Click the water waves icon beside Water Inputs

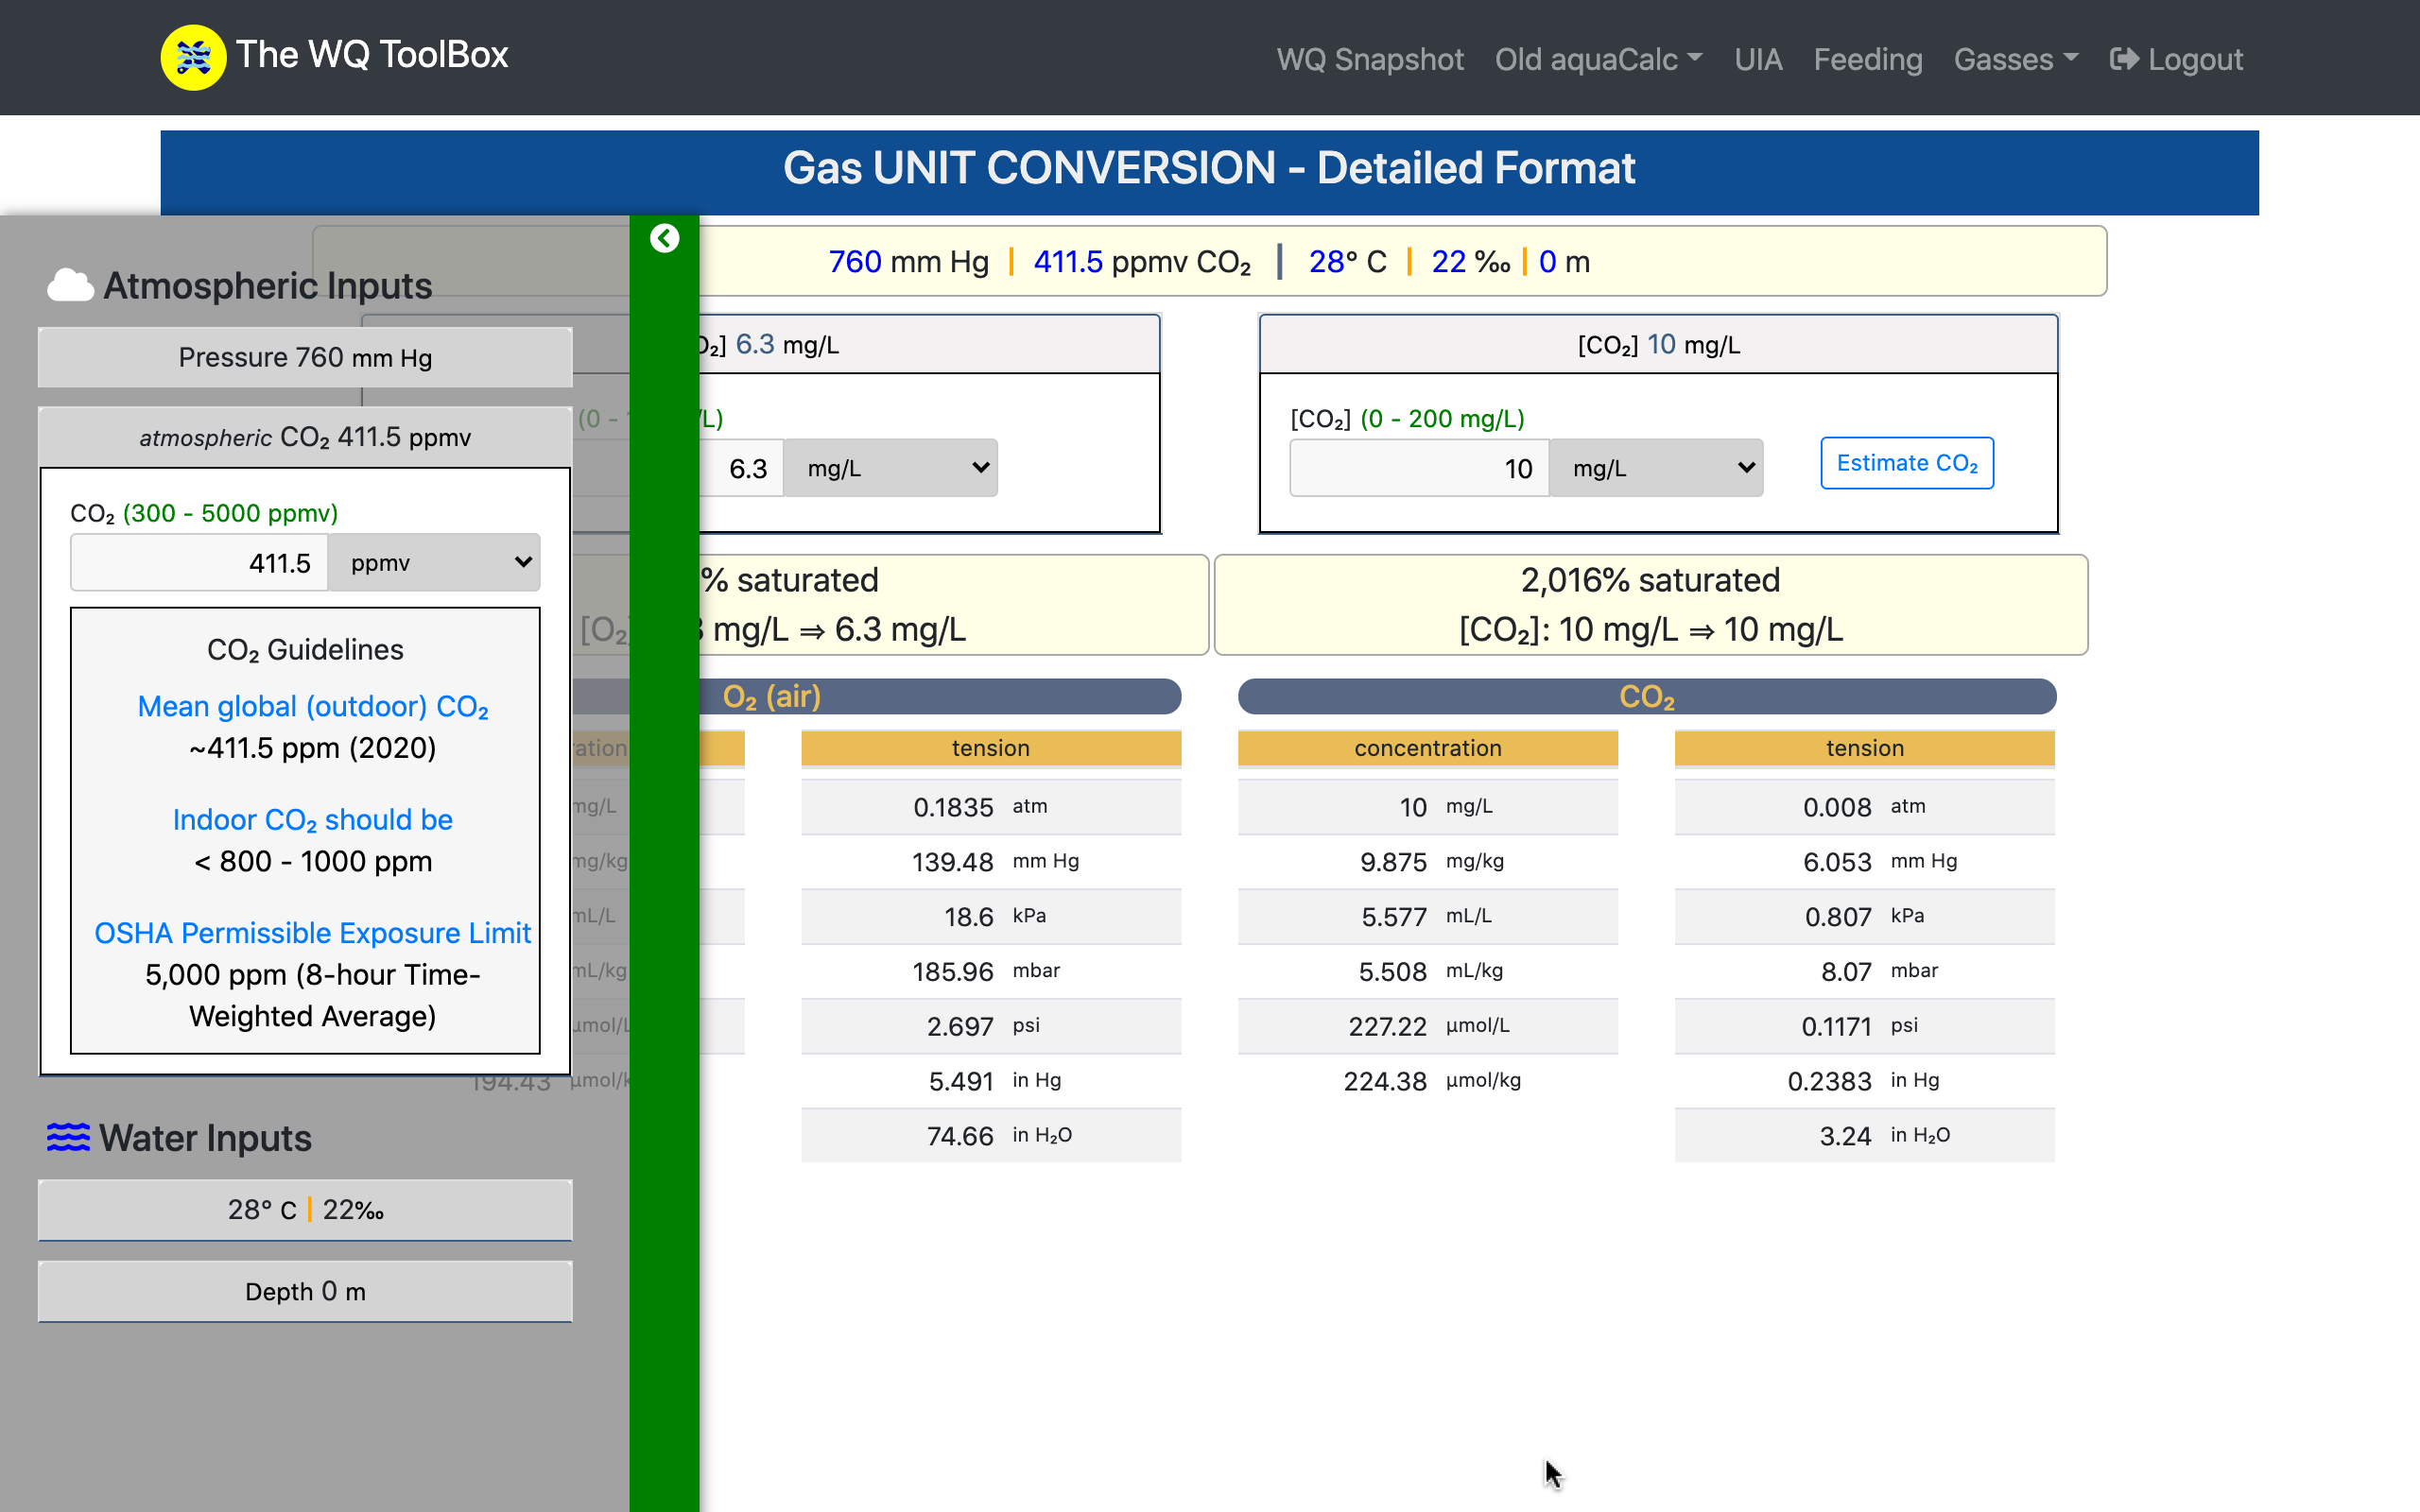point(68,1137)
